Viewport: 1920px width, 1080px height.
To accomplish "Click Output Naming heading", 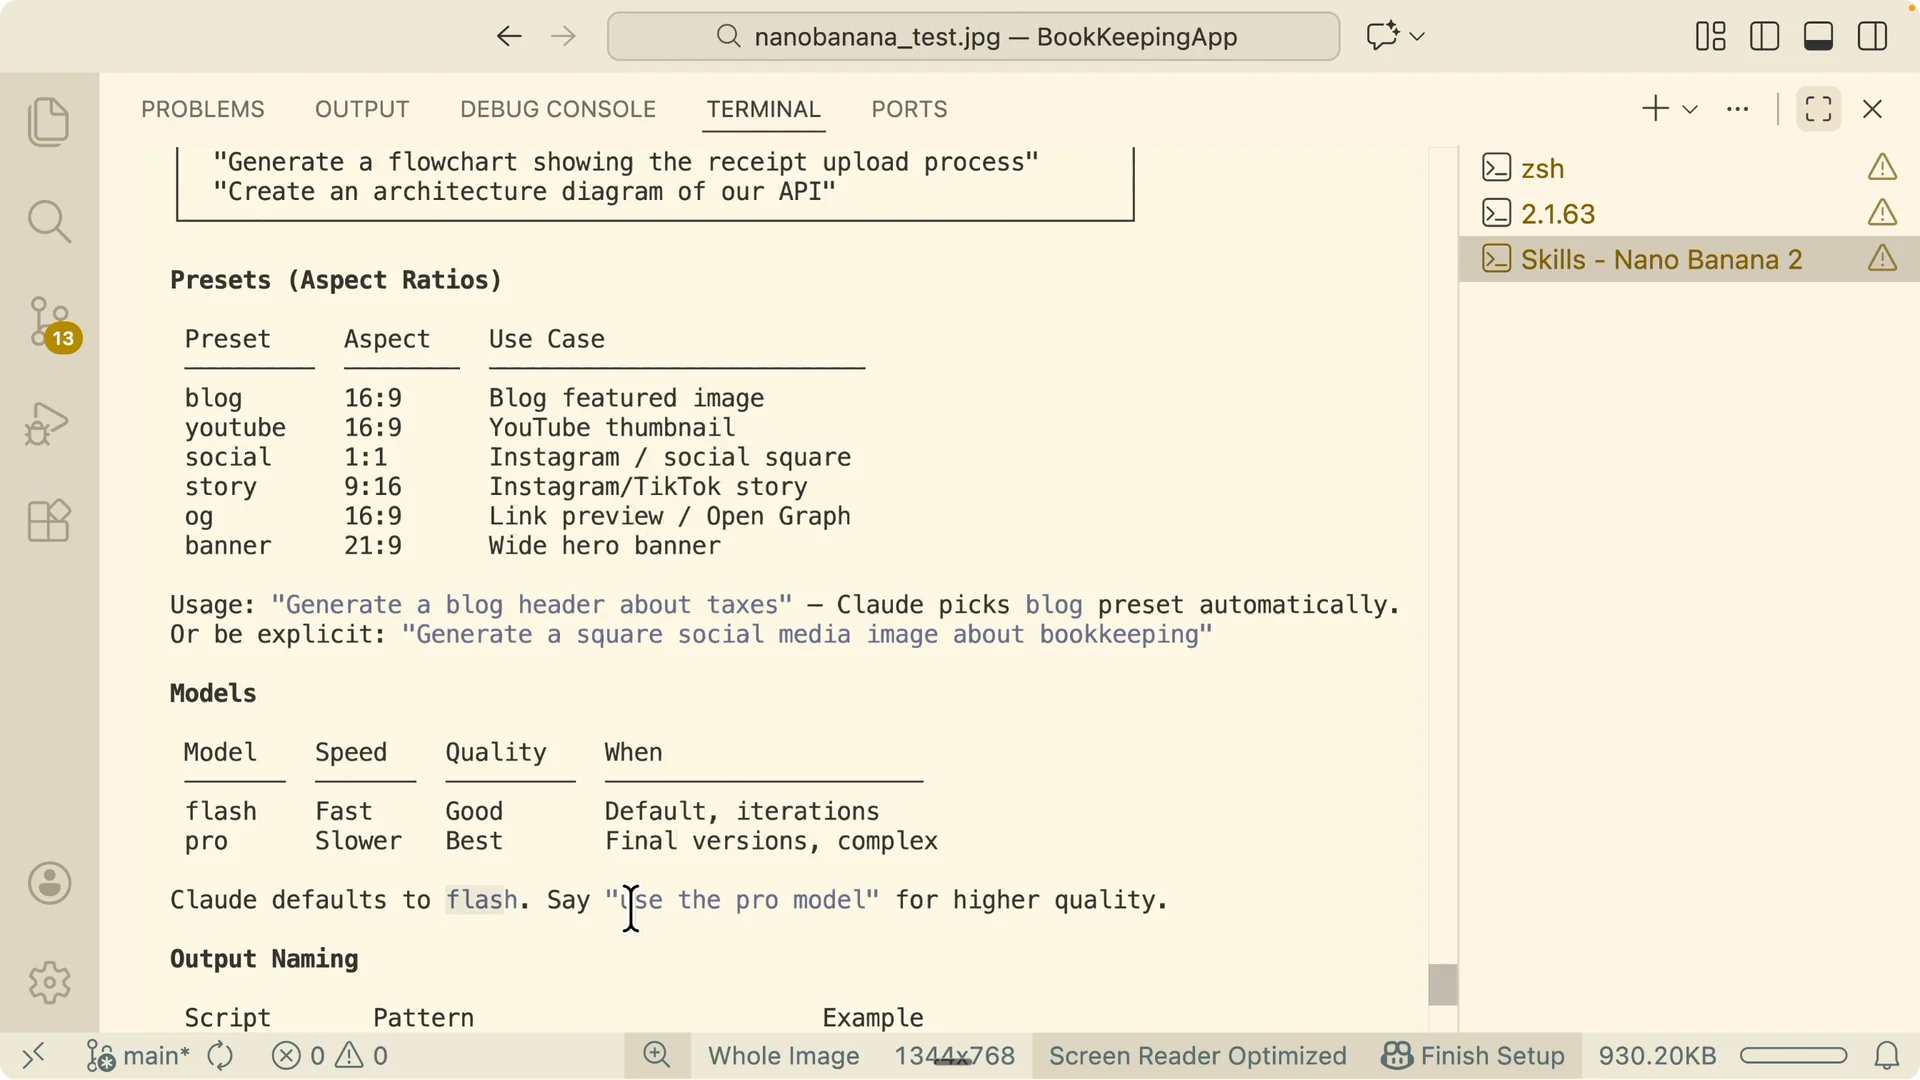I will pyautogui.click(x=264, y=959).
